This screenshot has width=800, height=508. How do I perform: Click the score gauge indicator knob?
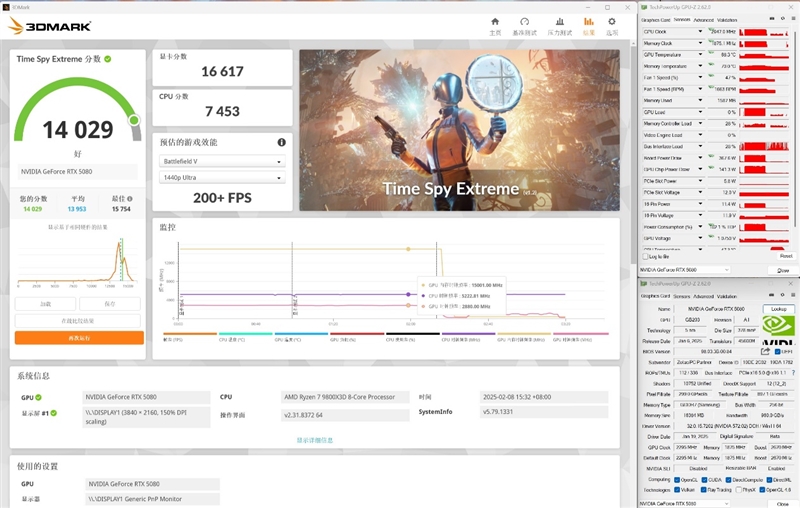(134, 120)
